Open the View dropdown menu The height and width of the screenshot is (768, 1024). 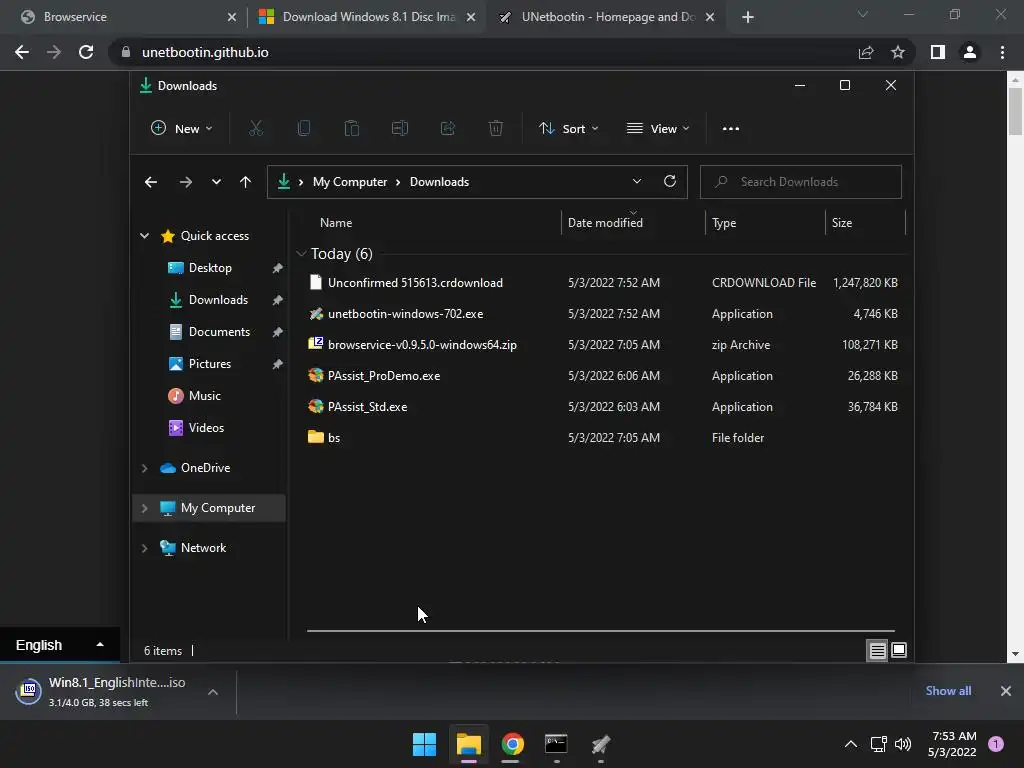(658, 129)
